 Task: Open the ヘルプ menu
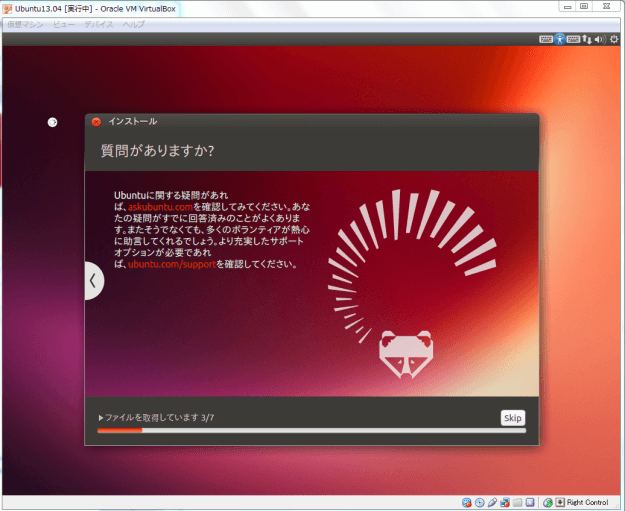click(x=134, y=22)
